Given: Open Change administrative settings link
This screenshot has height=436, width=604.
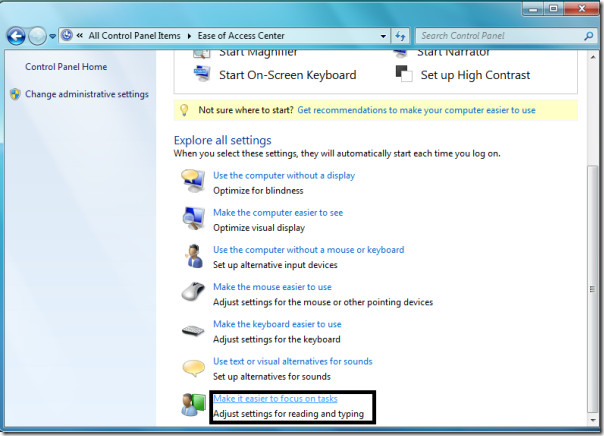Looking at the screenshot, I should point(87,94).
